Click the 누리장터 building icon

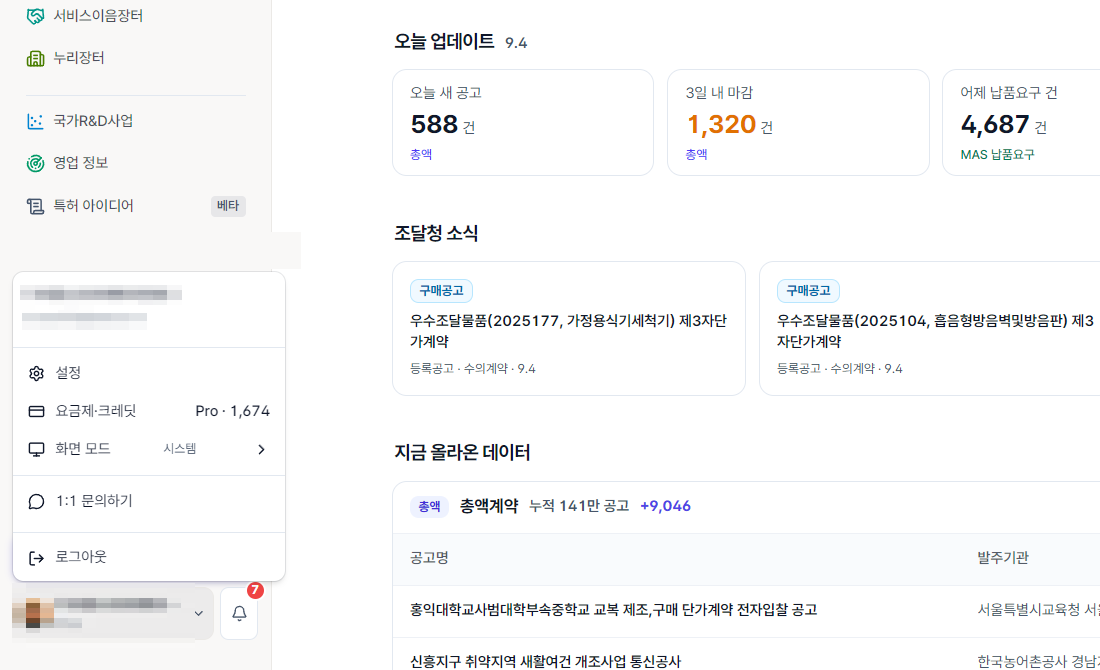[35, 58]
